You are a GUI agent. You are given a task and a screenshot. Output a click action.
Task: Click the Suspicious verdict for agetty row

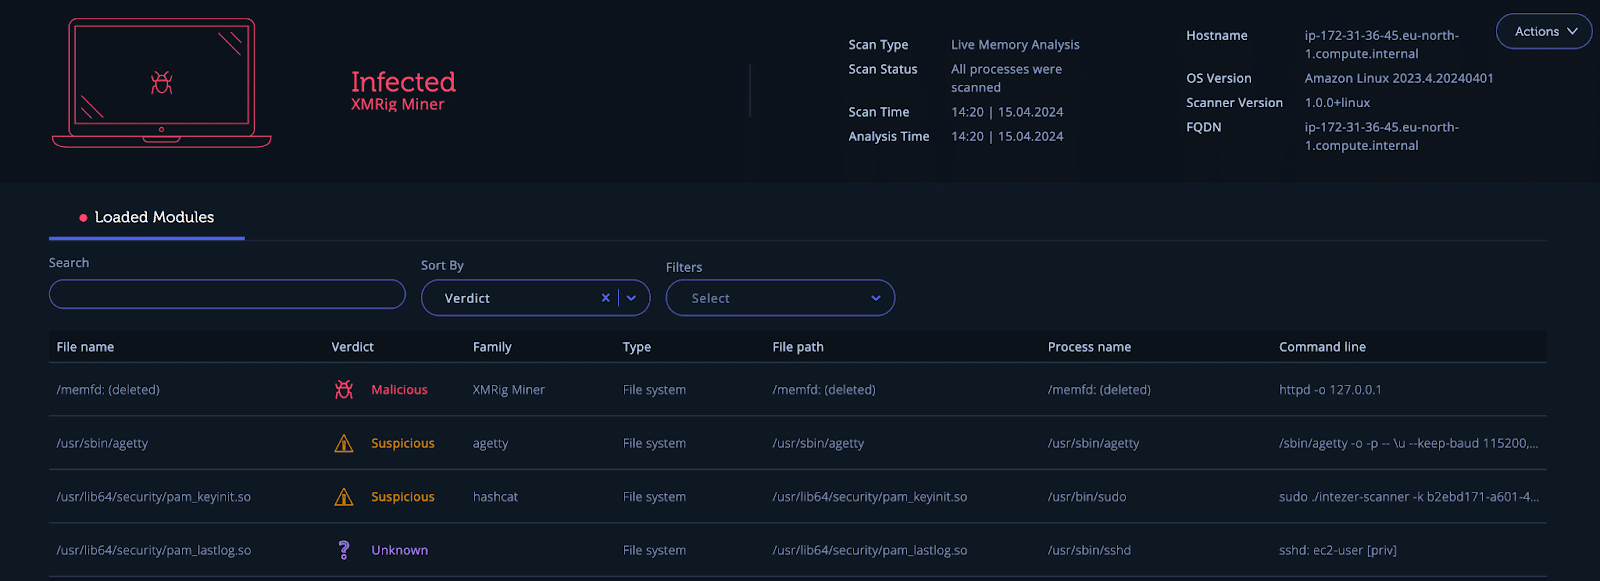(x=403, y=443)
